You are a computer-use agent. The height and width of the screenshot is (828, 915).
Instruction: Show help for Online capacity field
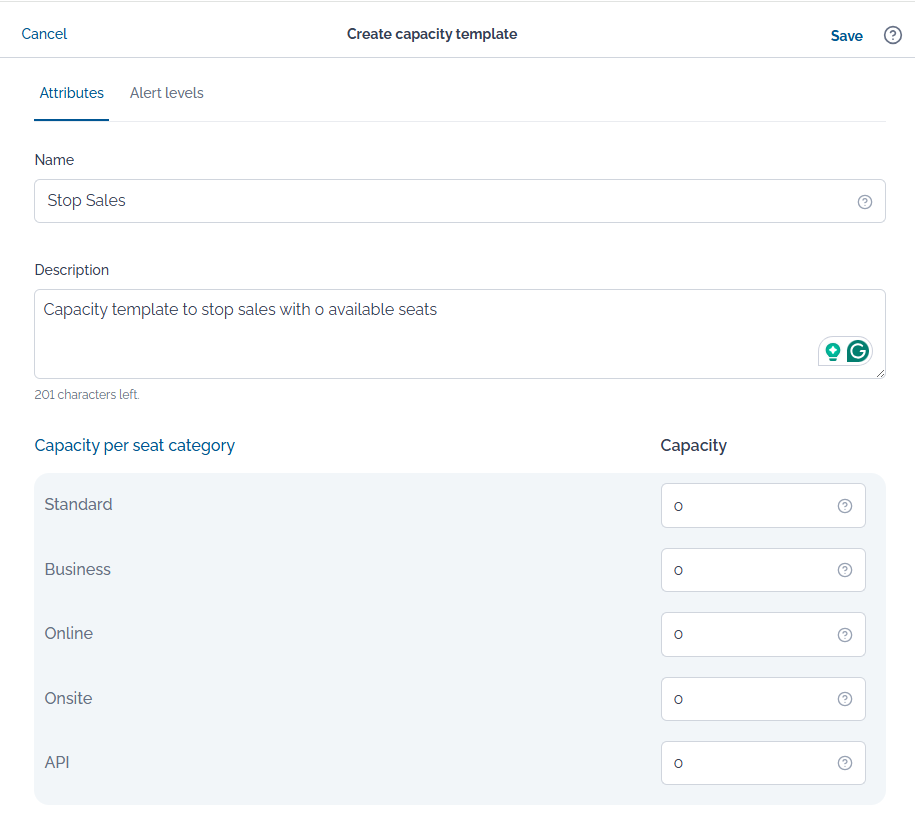[x=844, y=635]
